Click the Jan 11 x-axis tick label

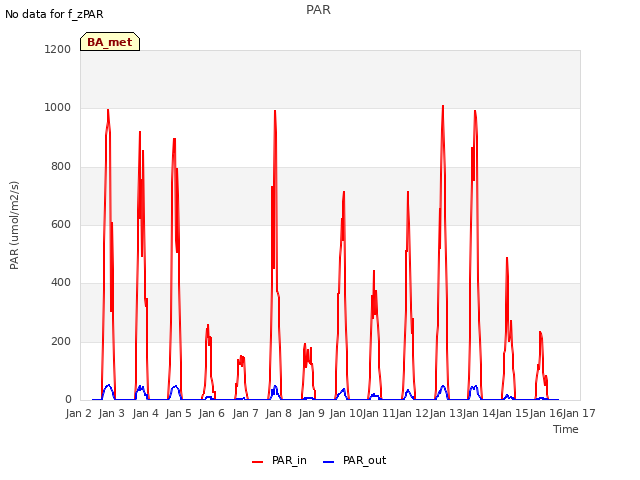coord(379,413)
